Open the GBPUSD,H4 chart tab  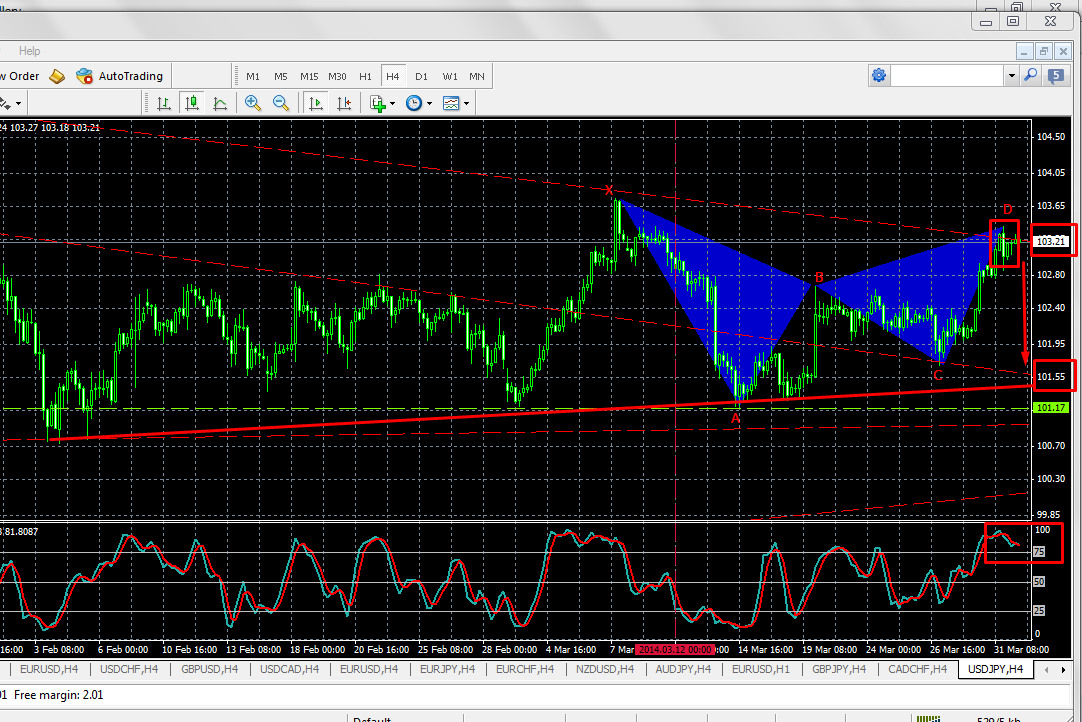(209, 669)
